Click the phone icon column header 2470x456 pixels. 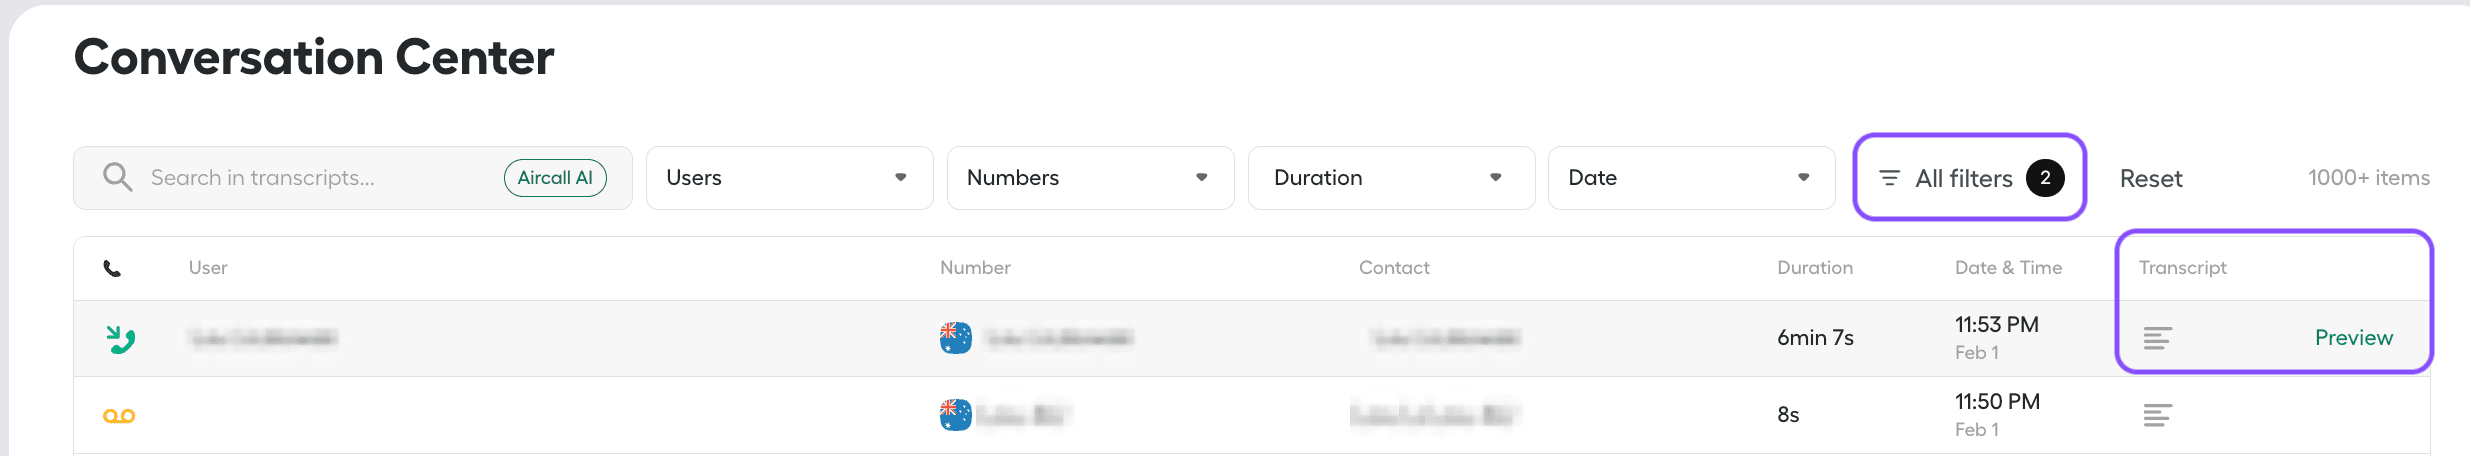click(112, 268)
